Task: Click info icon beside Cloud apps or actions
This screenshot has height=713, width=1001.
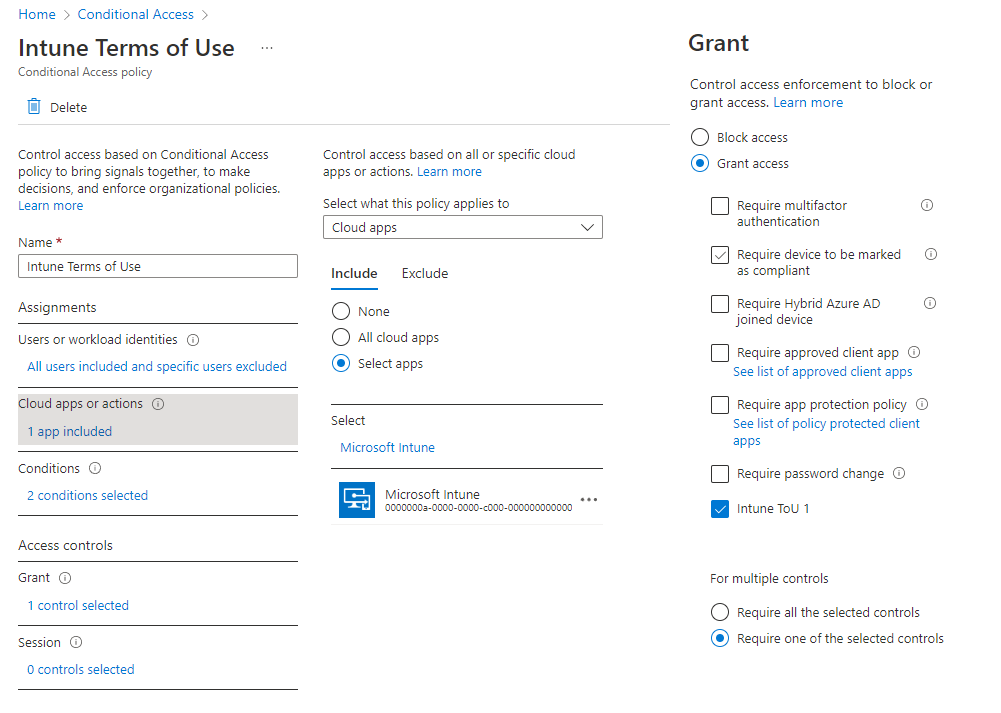Action: [158, 404]
